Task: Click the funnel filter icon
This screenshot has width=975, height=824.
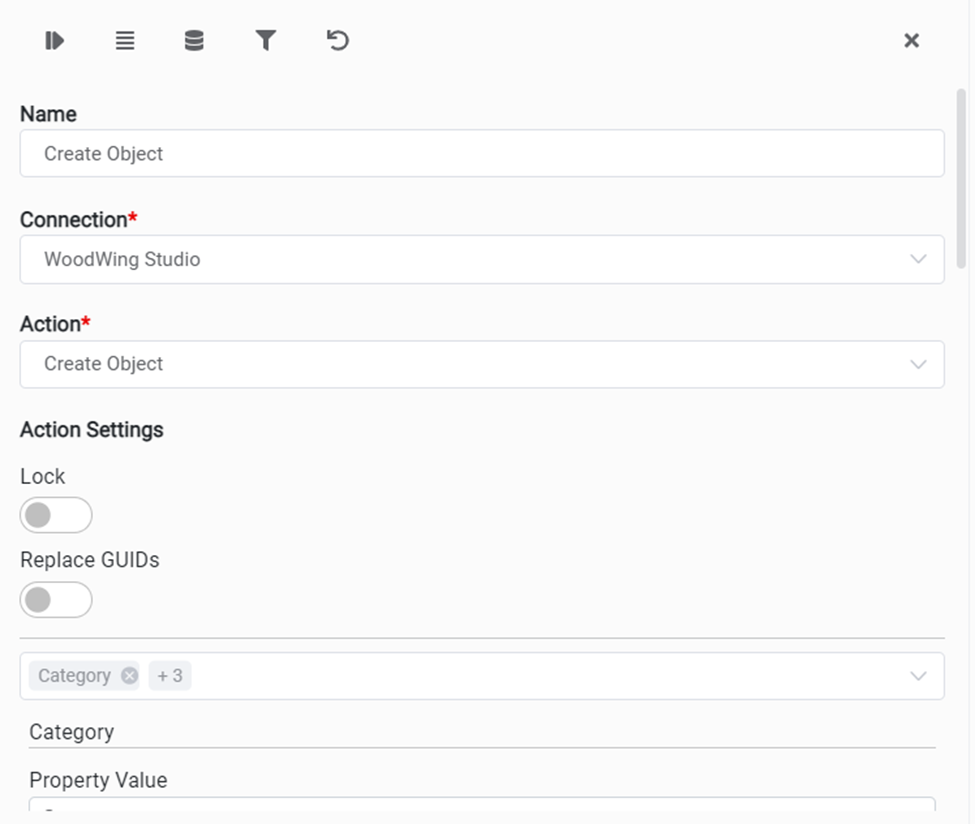Action: pos(265,41)
